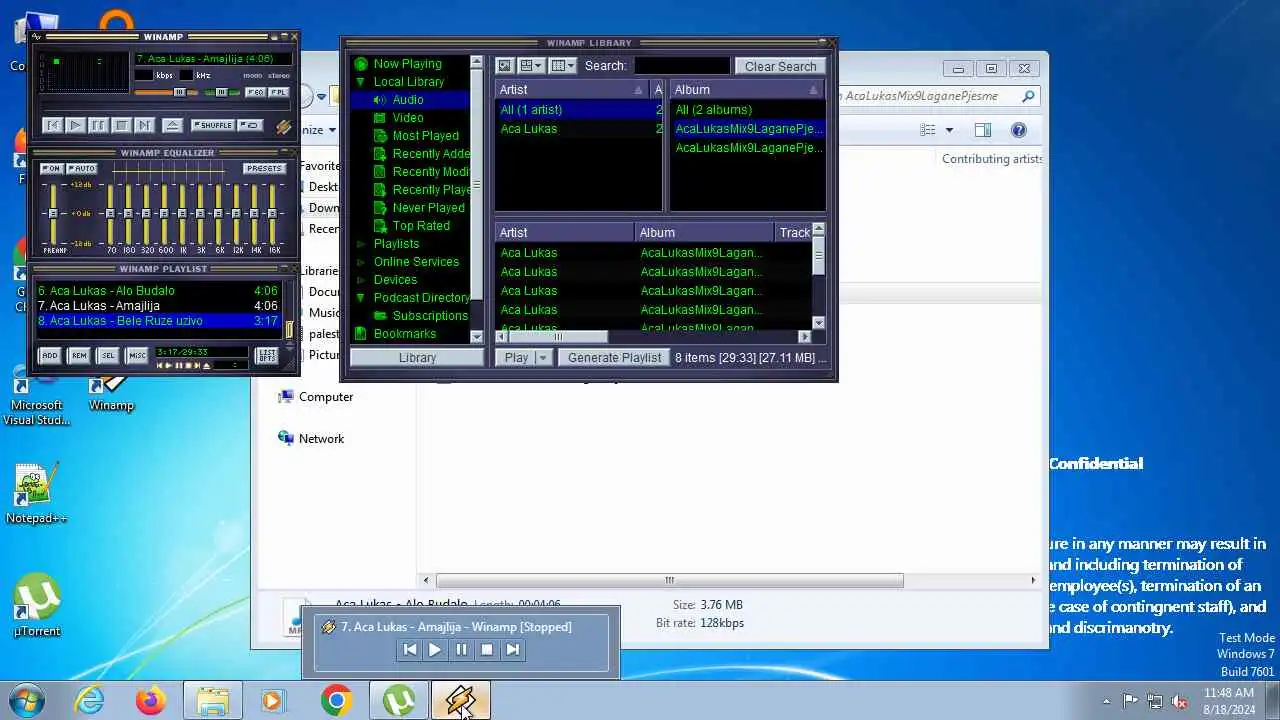The height and width of the screenshot is (720, 1280).
Task: Open the dropdown arrow beside library Play
Action: point(543,358)
